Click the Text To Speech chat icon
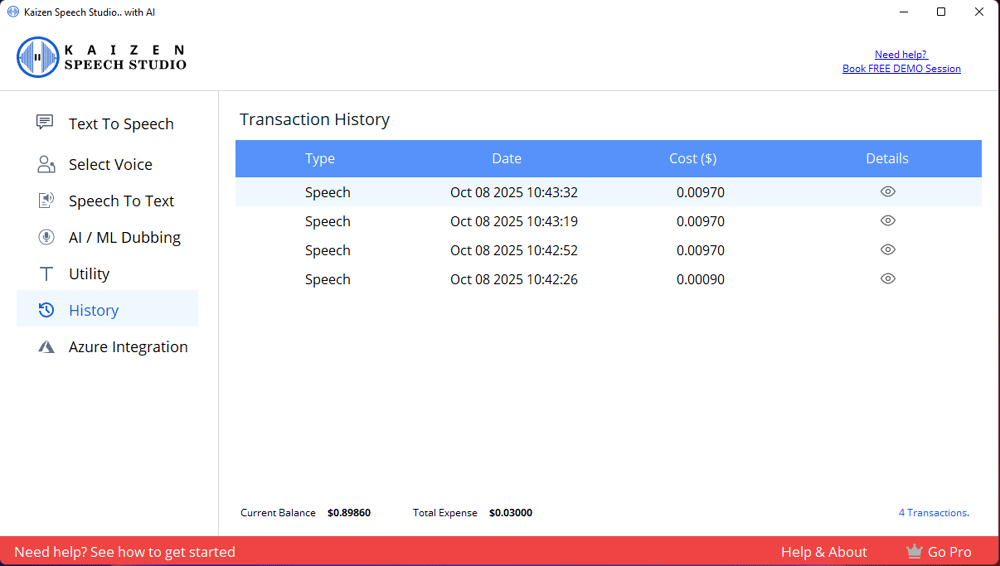The image size is (1000, 566). [x=45, y=122]
